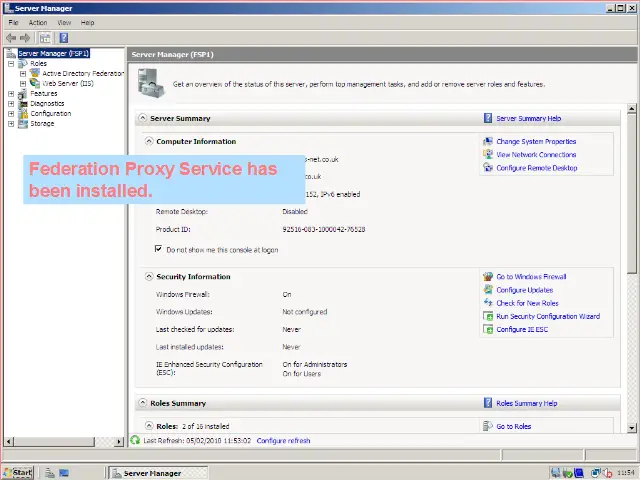Screen dimensions: 640x480
Task: Click the Diagnostics node icon
Action: pyautogui.click(x=23, y=104)
